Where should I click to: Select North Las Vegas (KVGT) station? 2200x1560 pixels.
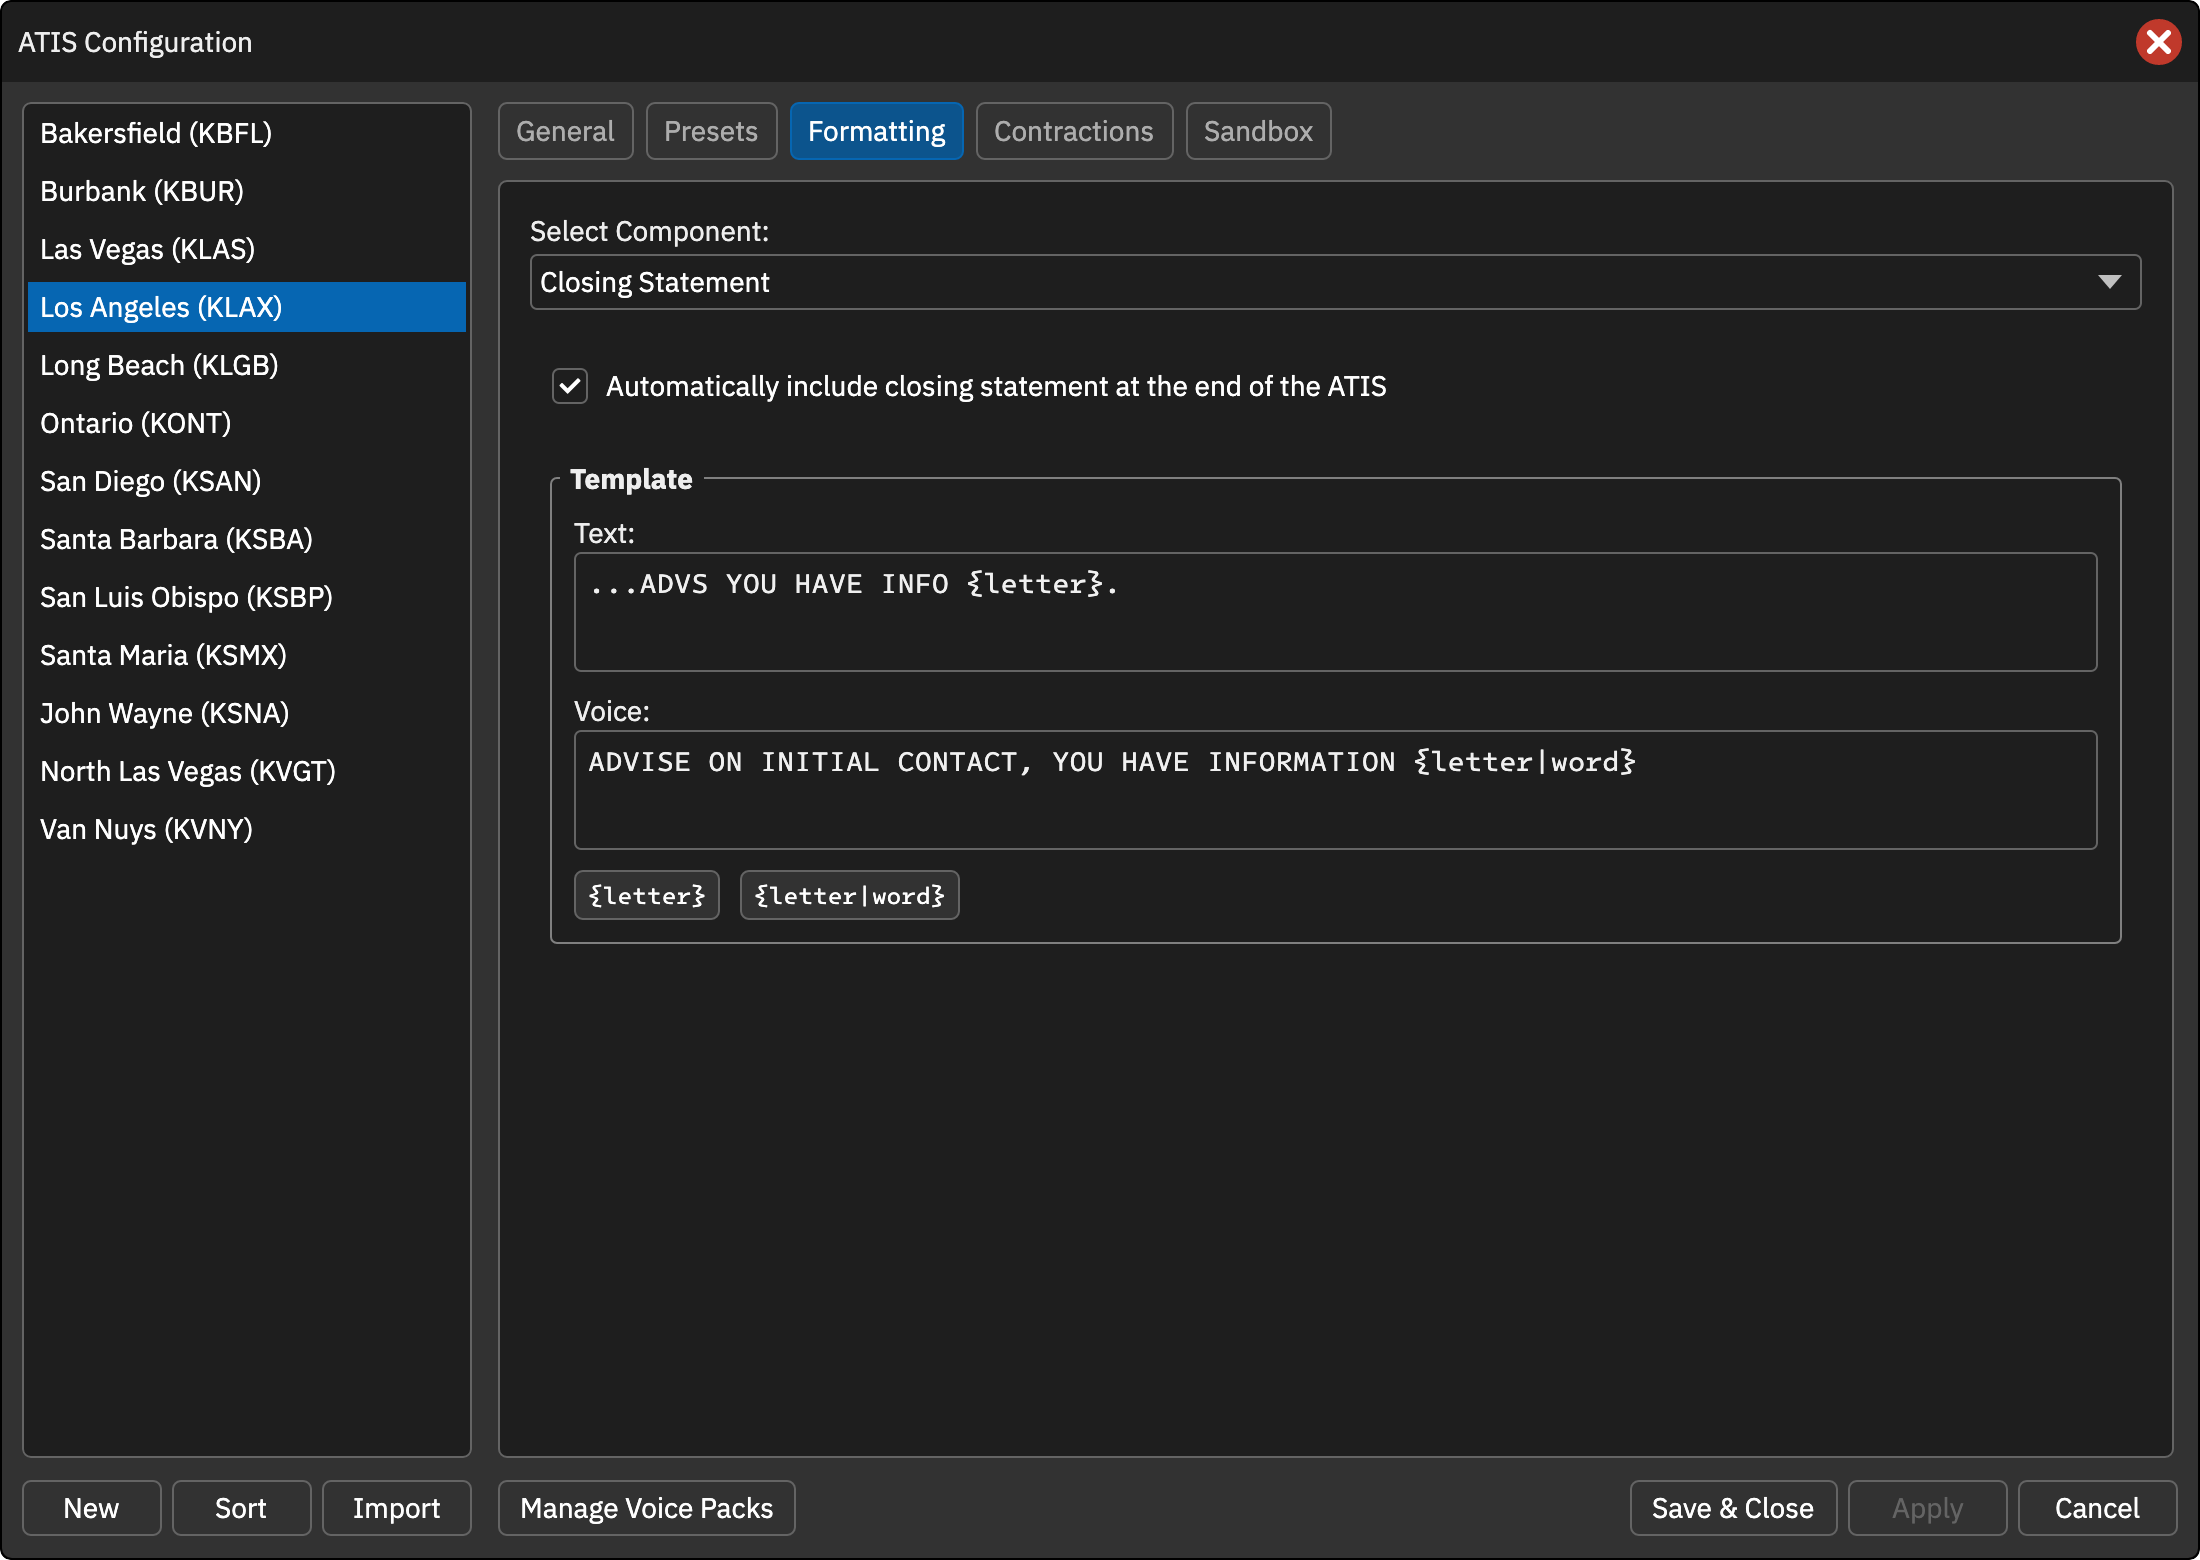247,771
